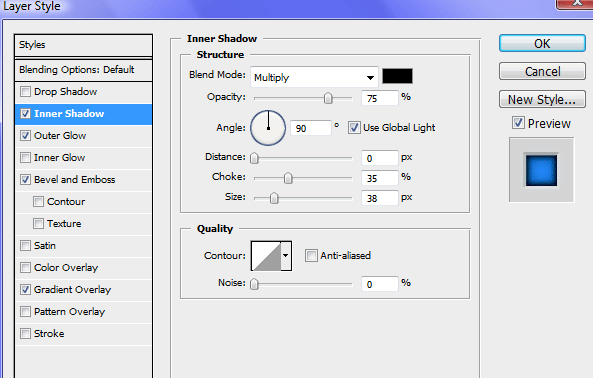Click the Angle value field showing 90
Screen dimensions: 593x378
click(311, 128)
